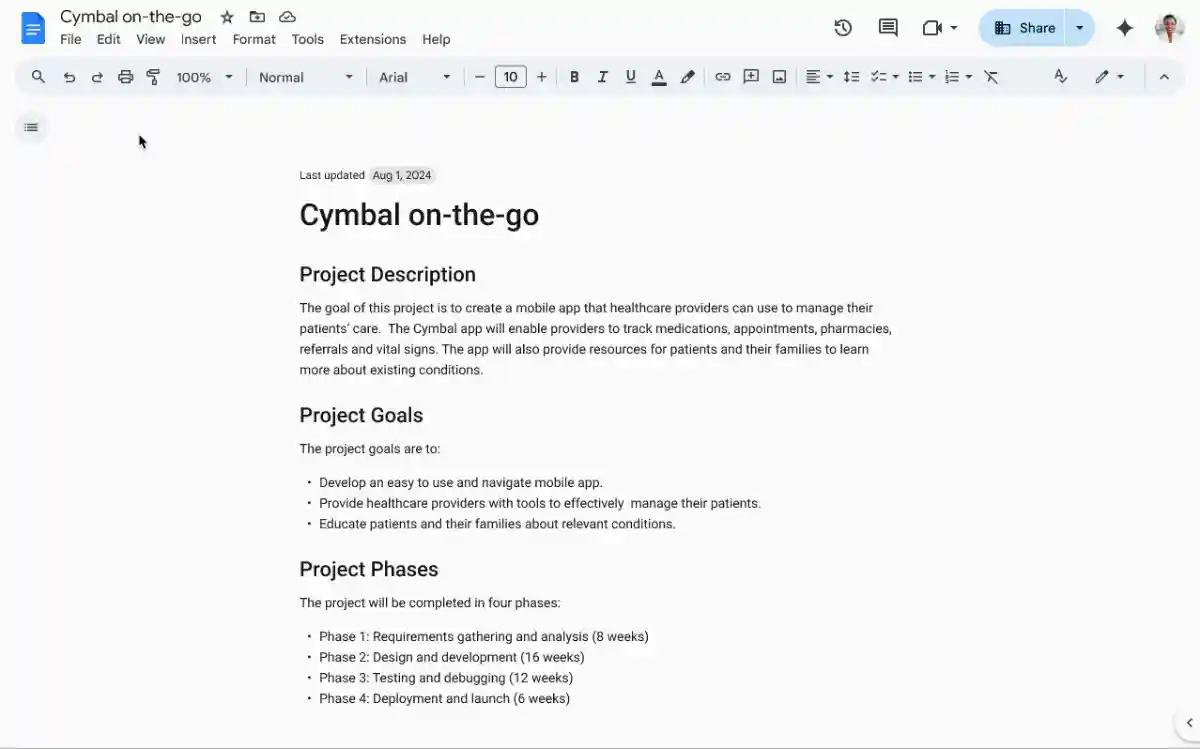Image resolution: width=1200 pixels, height=749 pixels.
Task: Open the Arial font dropdown
Action: (414, 77)
